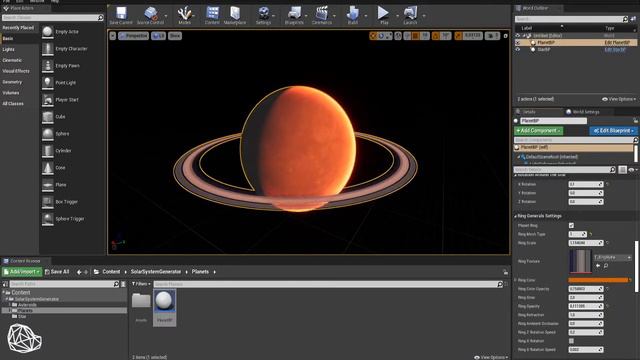This screenshot has width=640, height=360.
Task: Pick the Sphere Trigger actor
Action: coord(48,219)
